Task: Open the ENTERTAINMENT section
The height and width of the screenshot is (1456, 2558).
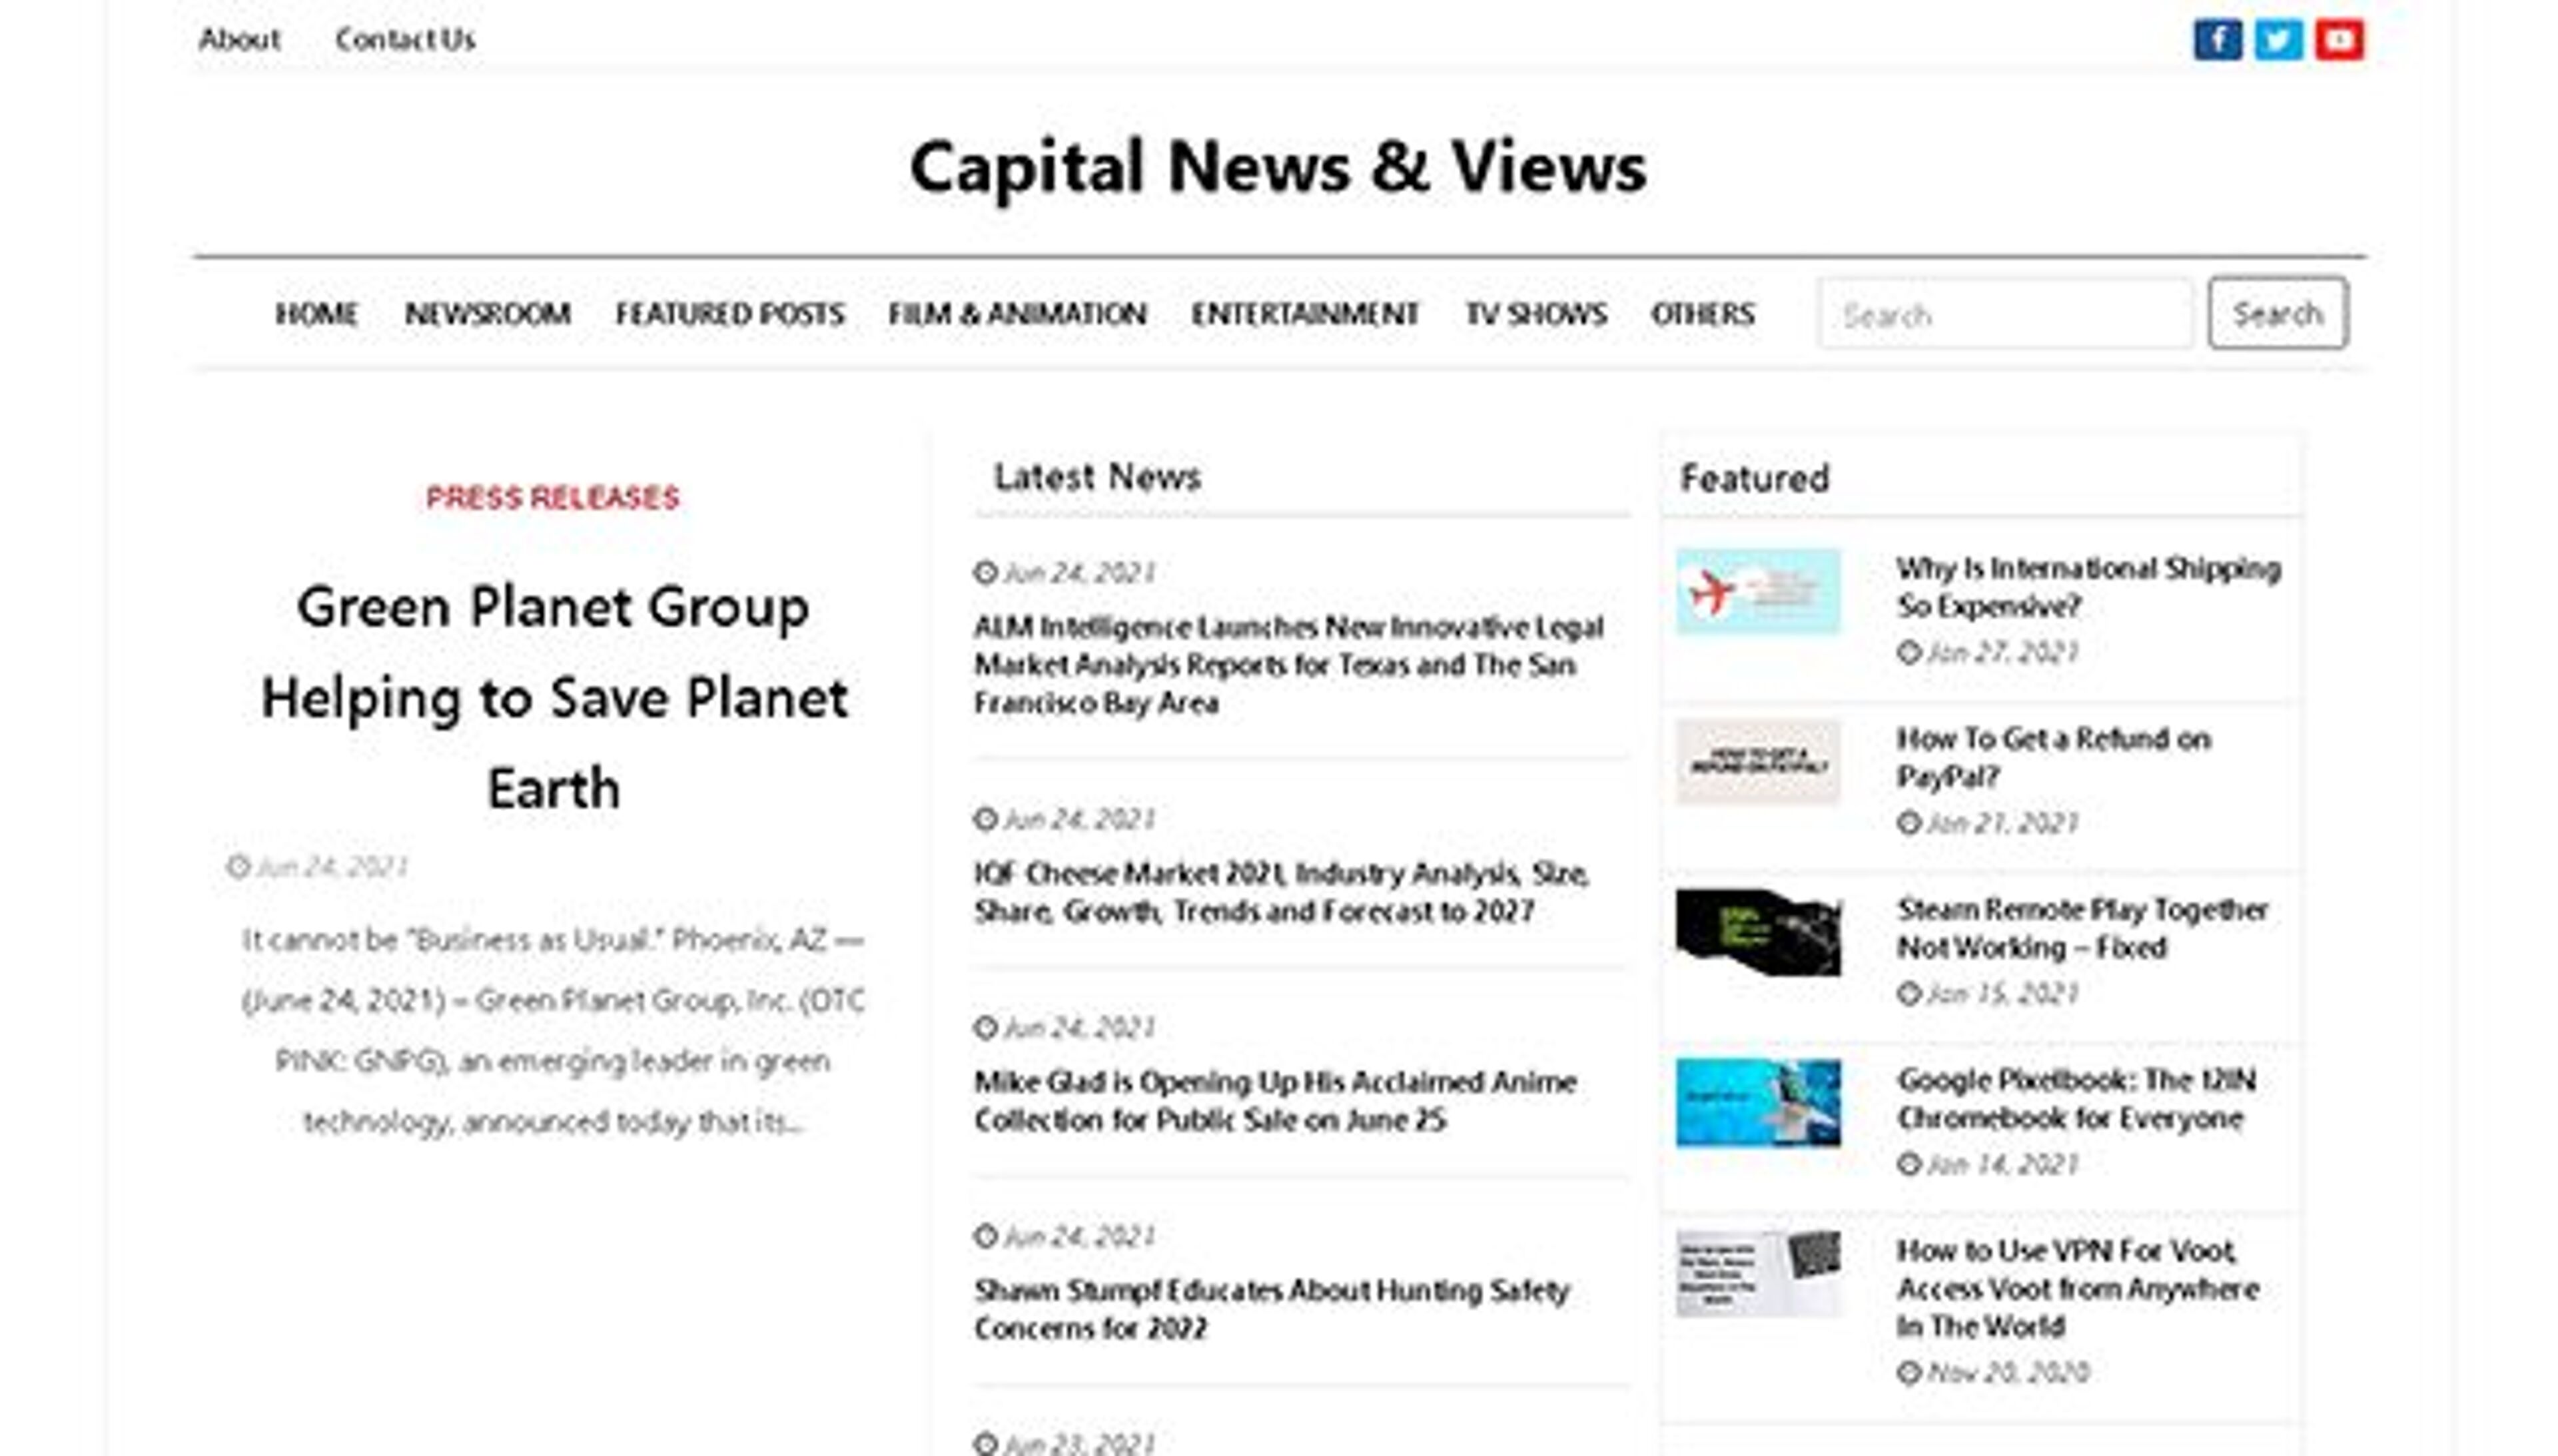Action: (1303, 313)
